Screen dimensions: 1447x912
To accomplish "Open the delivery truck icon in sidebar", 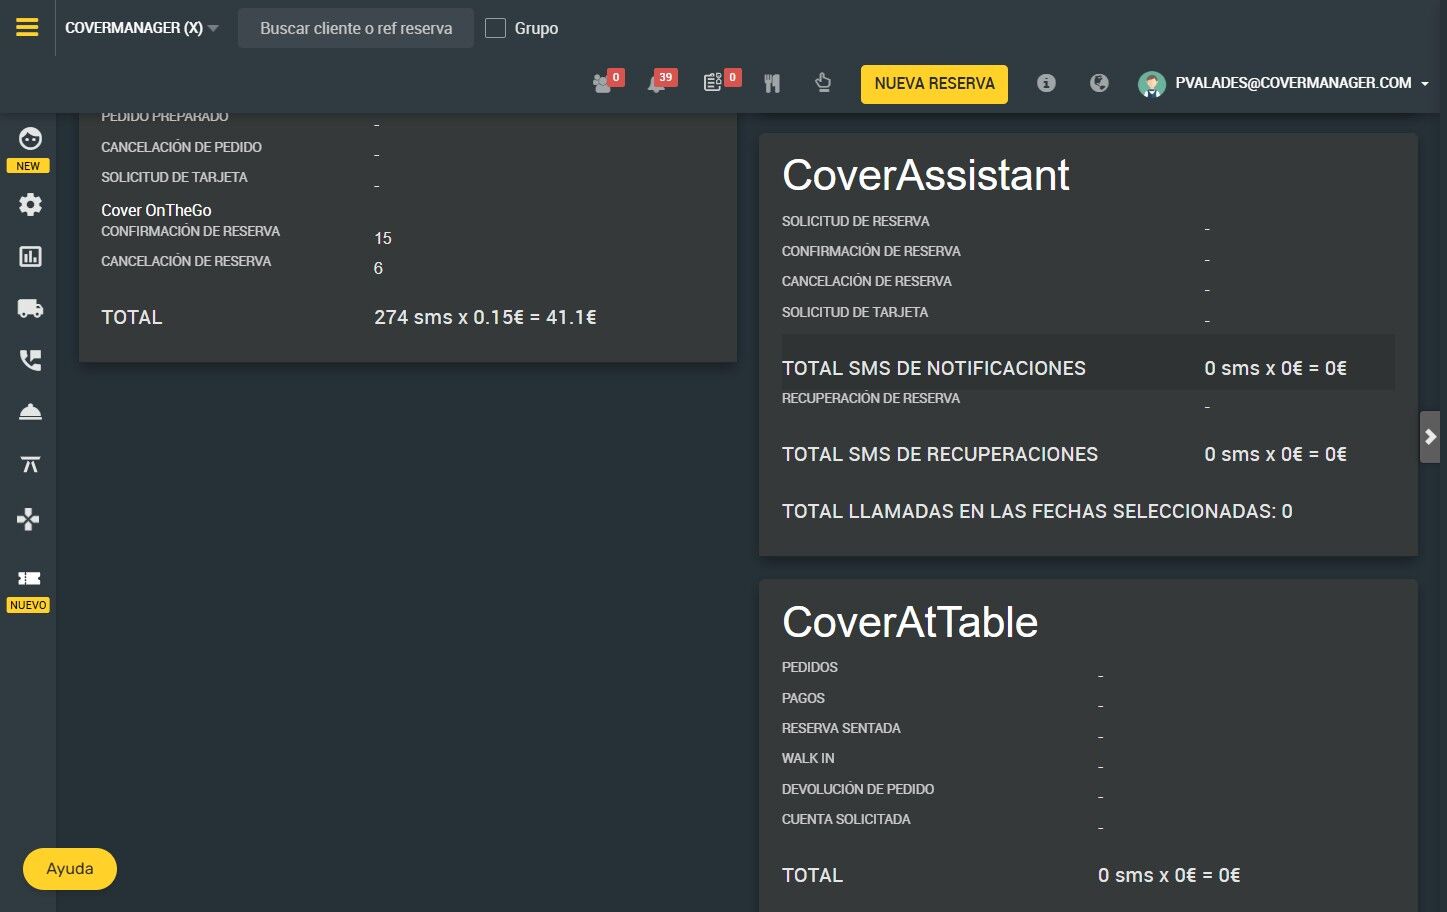I will [x=30, y=309].
